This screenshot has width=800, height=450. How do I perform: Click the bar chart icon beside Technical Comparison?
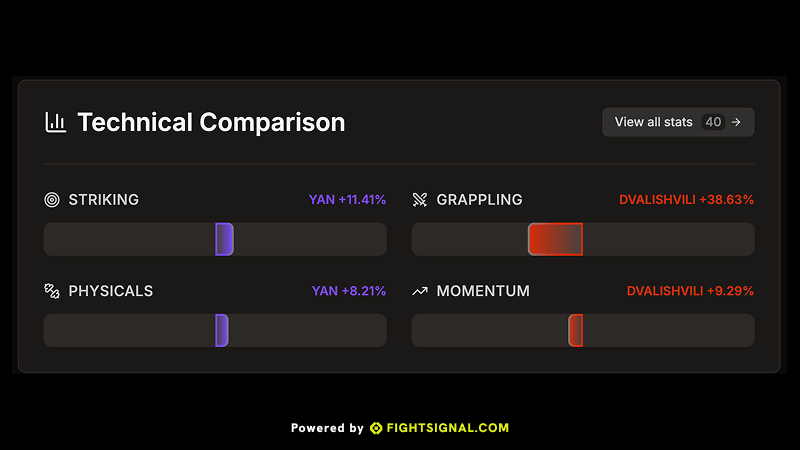[x=56, y=122]
